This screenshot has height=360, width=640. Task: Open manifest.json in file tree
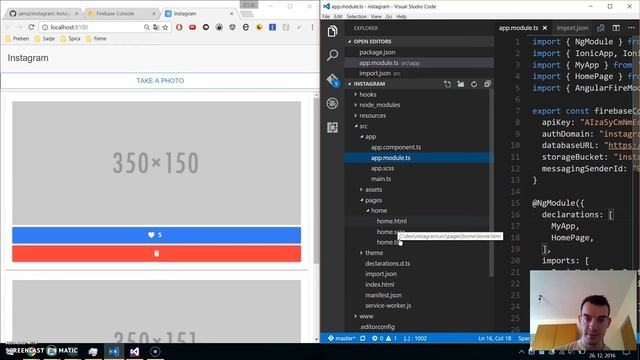(x=383, y=295)
